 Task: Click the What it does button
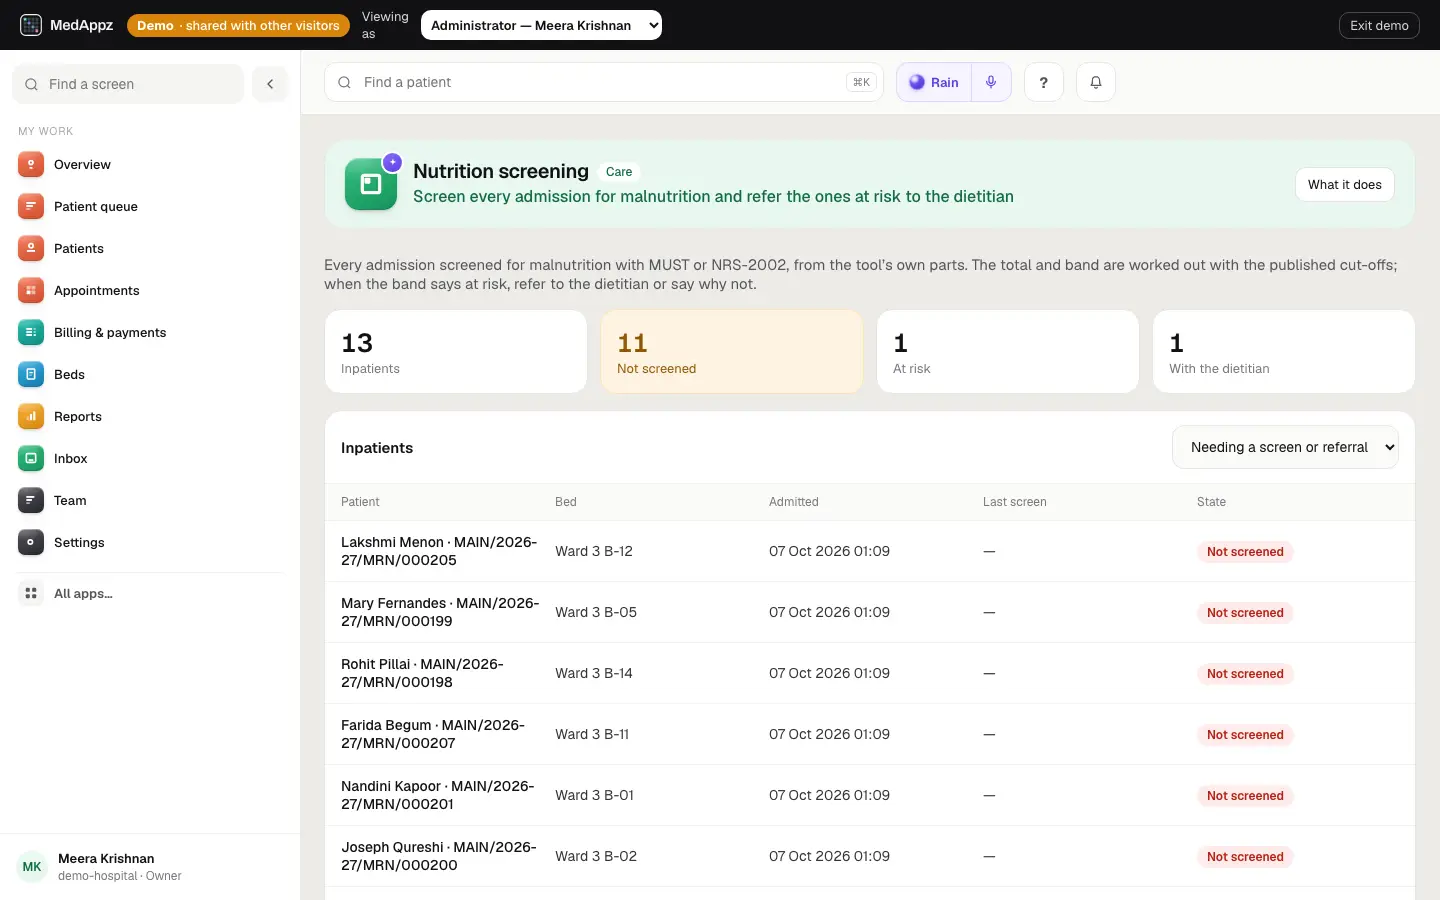tap(1345, 185)
